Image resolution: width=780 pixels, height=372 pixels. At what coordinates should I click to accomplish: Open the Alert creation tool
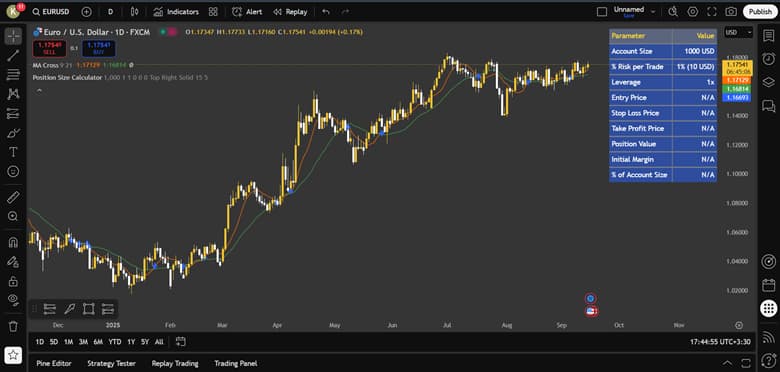(x=247, y=11)
